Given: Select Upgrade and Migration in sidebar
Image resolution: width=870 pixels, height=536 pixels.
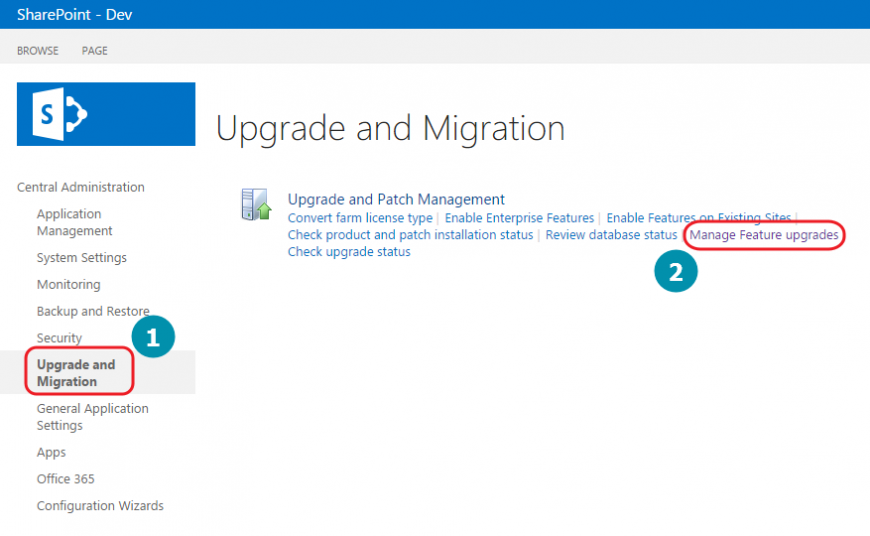Looking at the screenshot, I should tap(76, 373).
